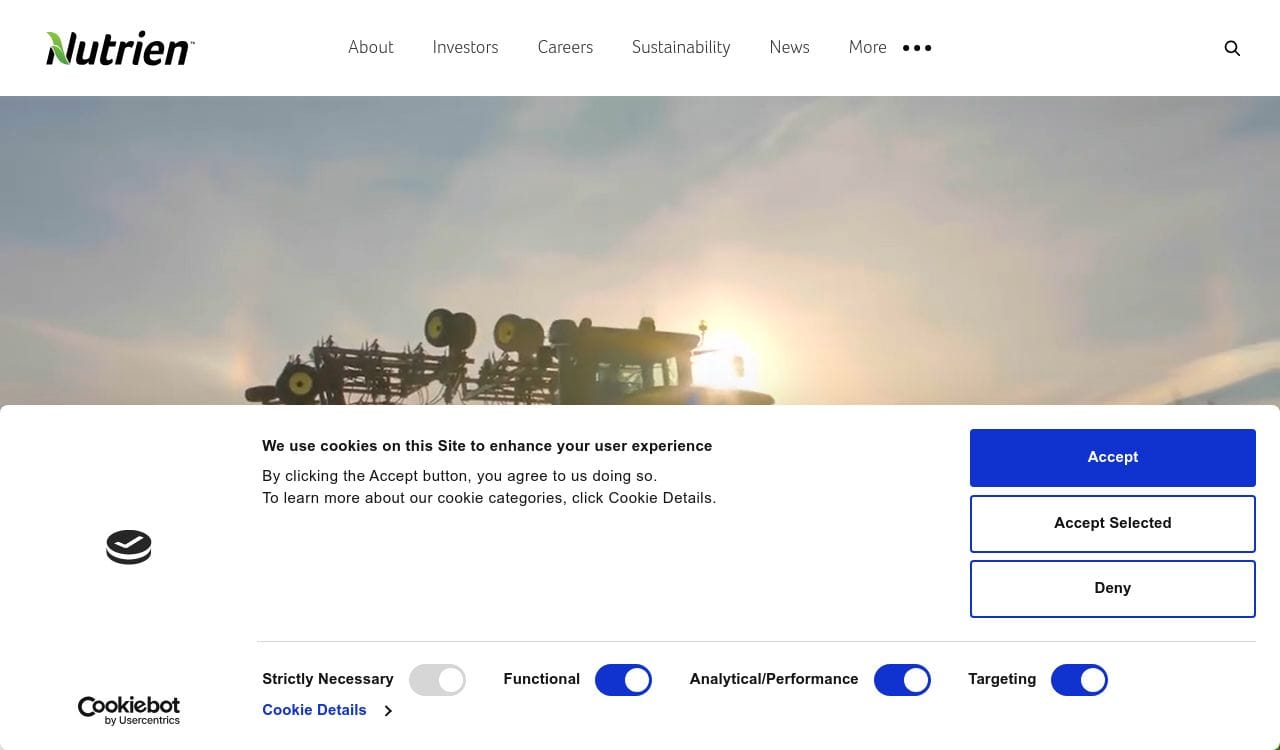This screenshot has height=750, width=1280.
Task: Deny cookies with the Deny button
Action: (1112, 588)
